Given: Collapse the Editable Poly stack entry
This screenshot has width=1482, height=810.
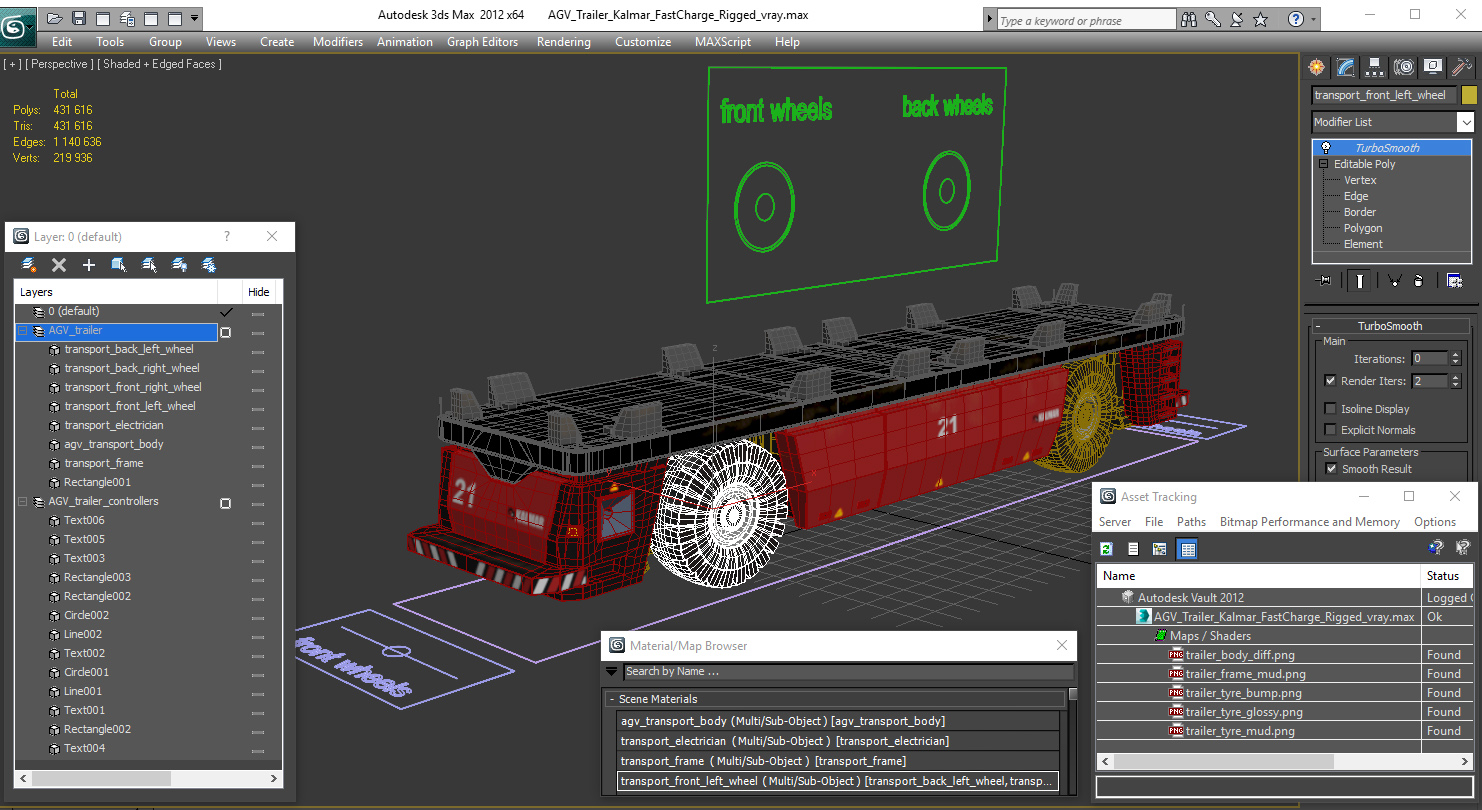Looking at the screenshot, I should coord(1324,164).
